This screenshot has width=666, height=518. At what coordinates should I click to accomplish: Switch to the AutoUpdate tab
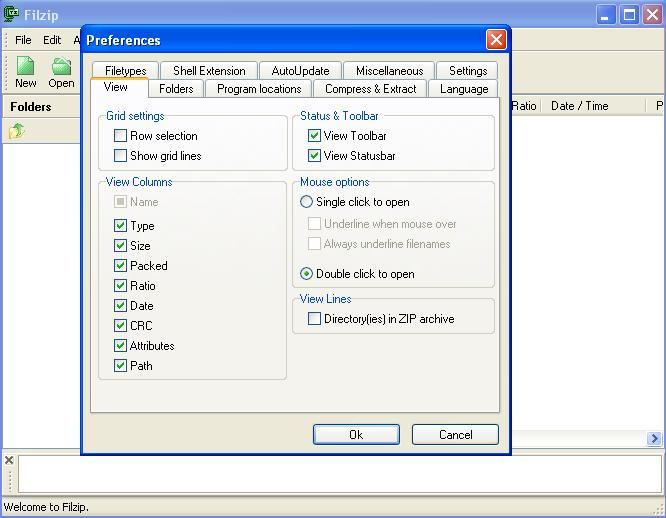[300, 70]
